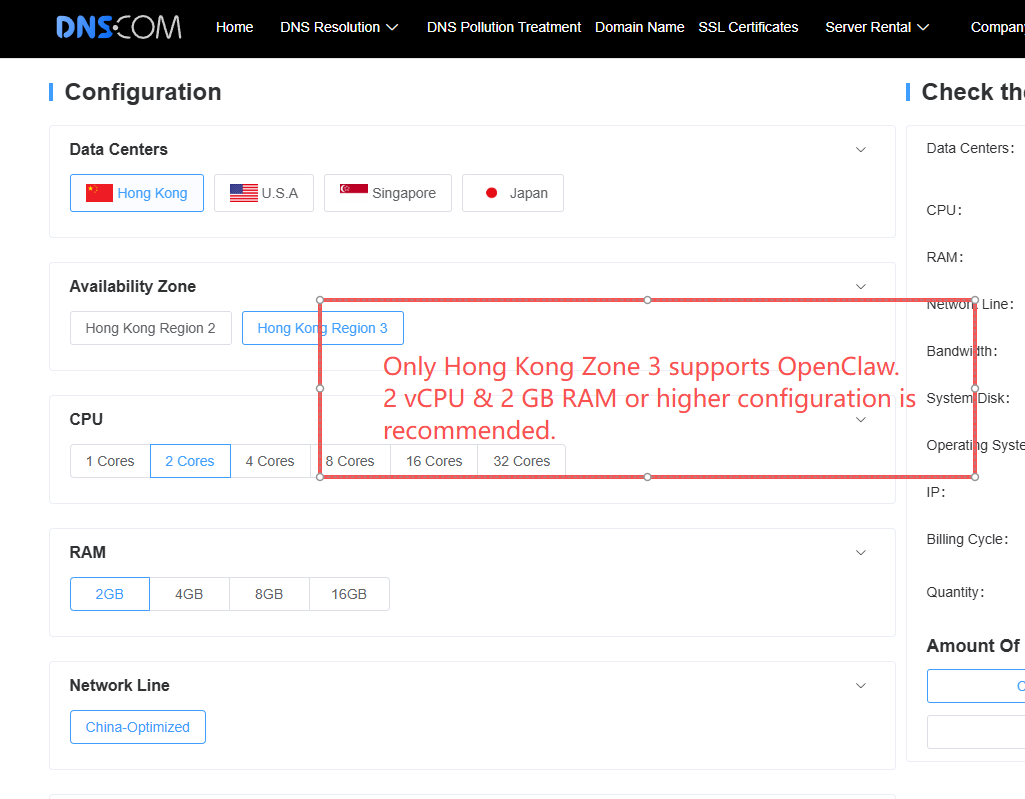1025x799 pixels.
Task: Select Hong Kong Region 2 zone
Action: [x=151, y=328]
